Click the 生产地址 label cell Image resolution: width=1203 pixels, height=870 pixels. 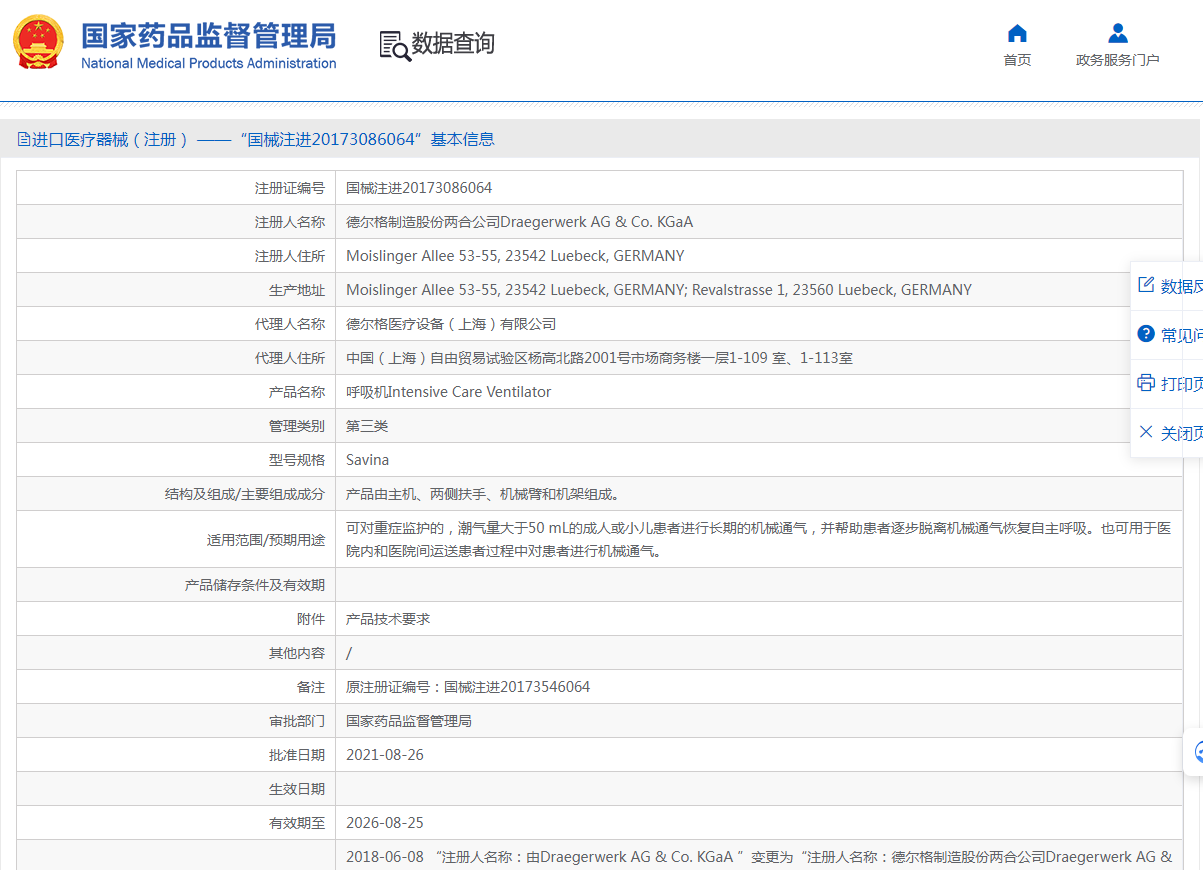pyautogui.click(x=176, y=290)
